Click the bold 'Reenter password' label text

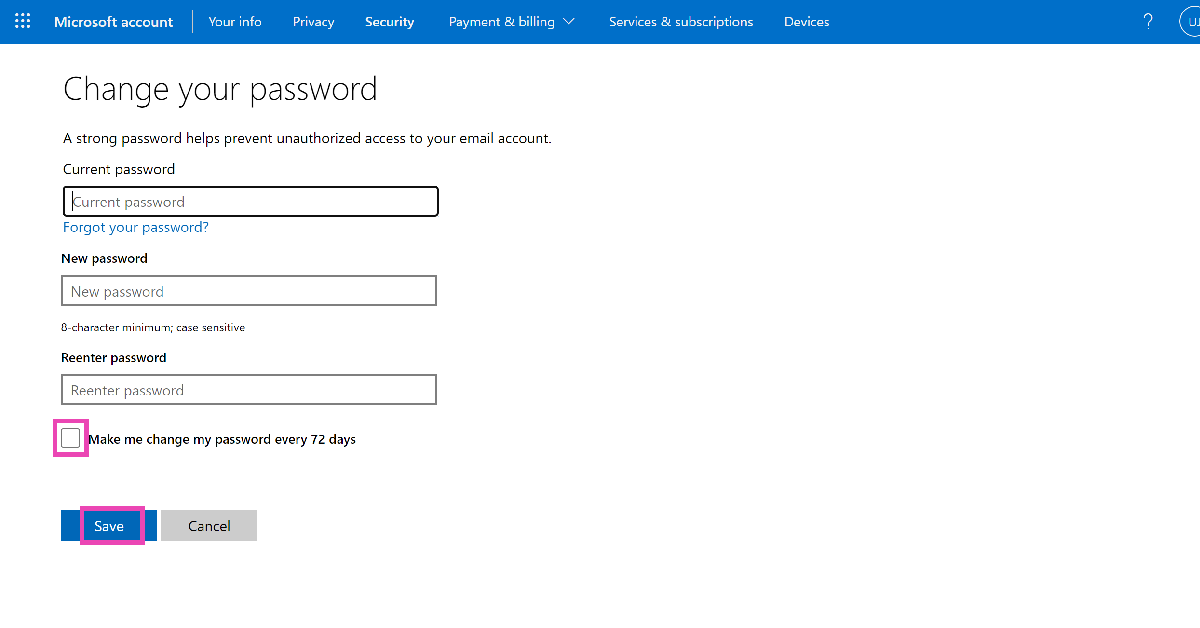tap(114, 357)
